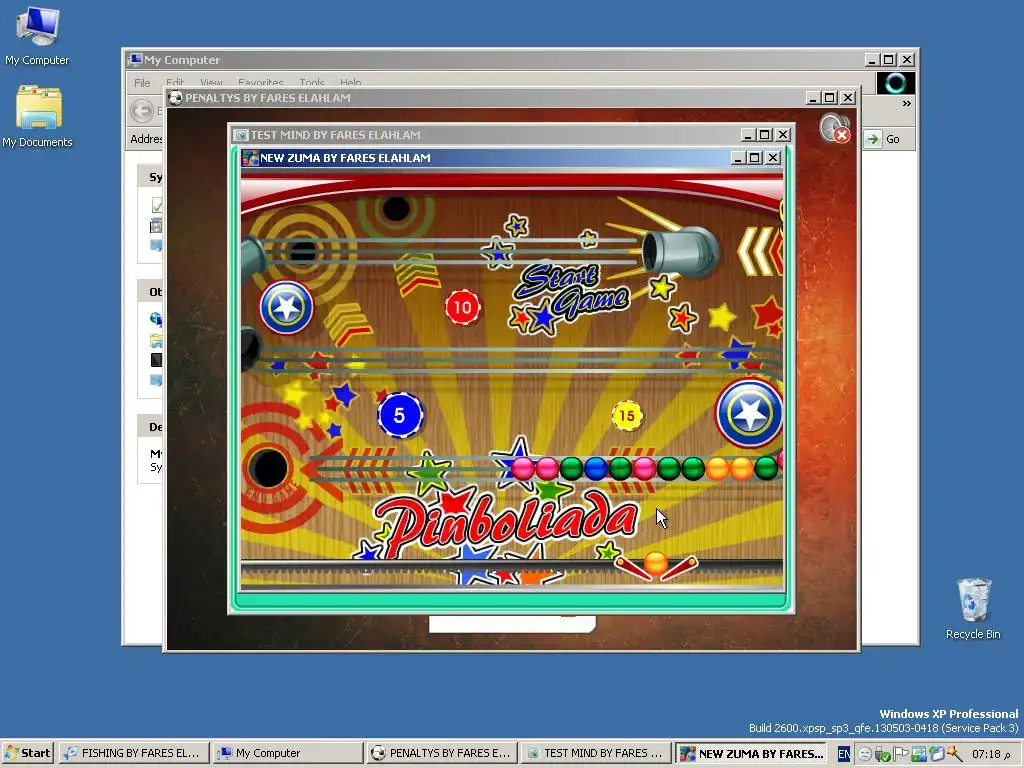Click the blue ball in the chain
Screen dimensions: 1024x768
(x=596, y=468)
